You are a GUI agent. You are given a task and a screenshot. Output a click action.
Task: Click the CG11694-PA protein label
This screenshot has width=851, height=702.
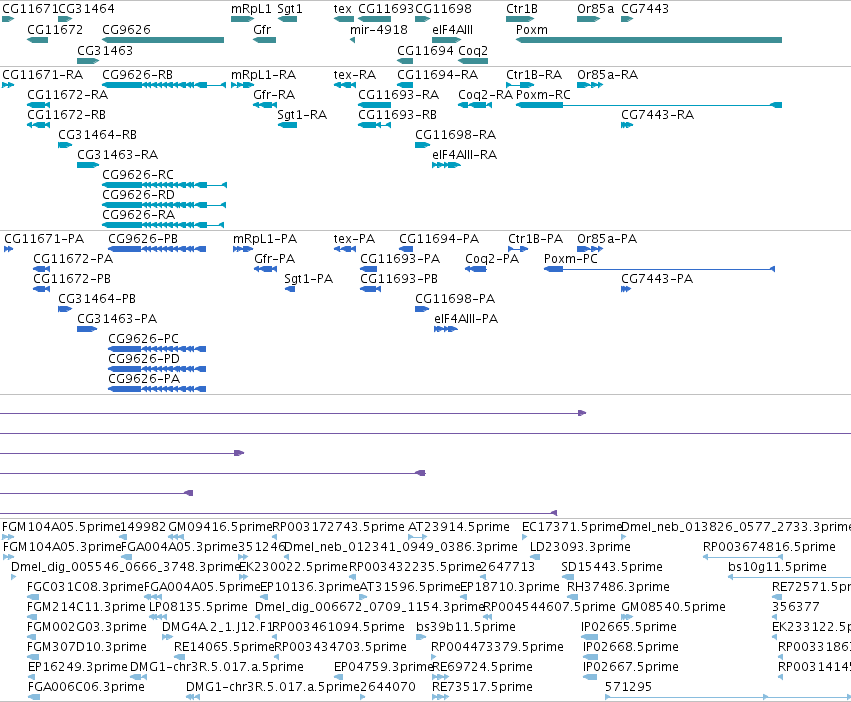[439, 238]
